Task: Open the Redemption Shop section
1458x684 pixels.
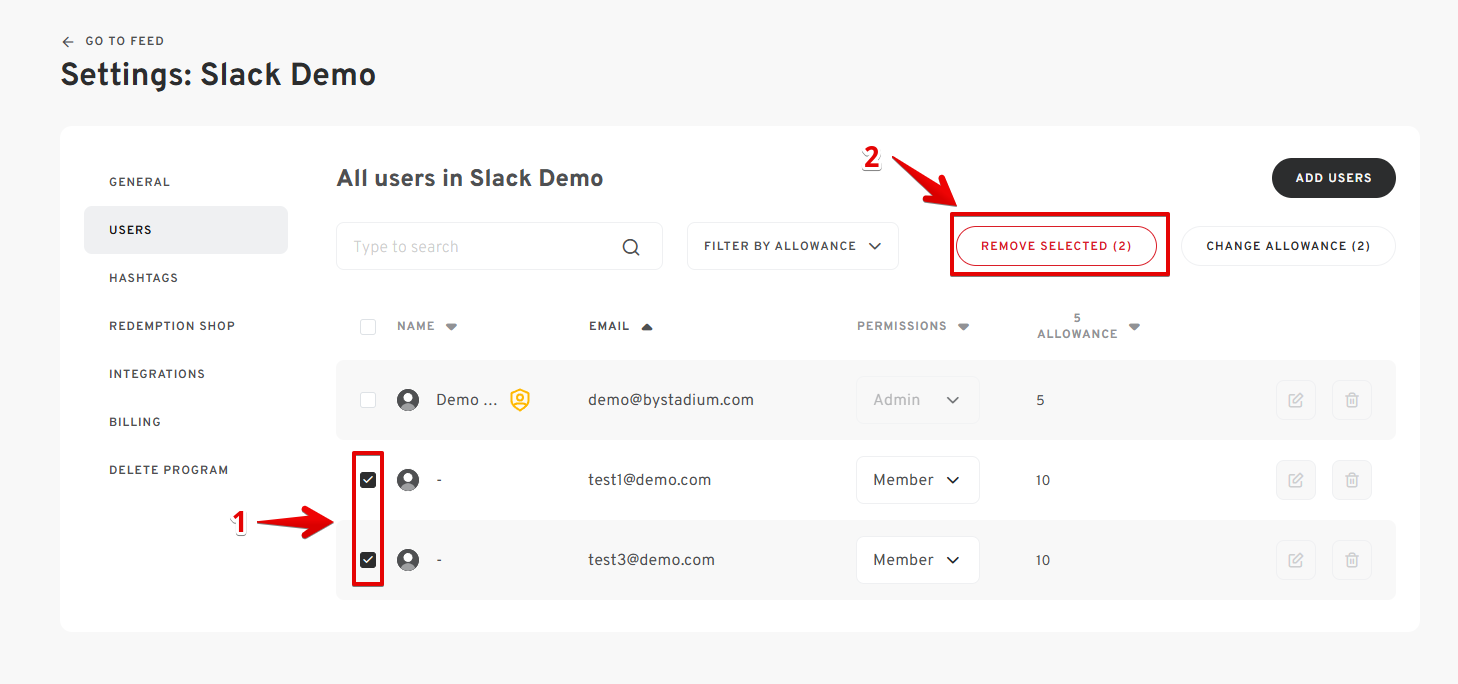Action: click(172, 326)
